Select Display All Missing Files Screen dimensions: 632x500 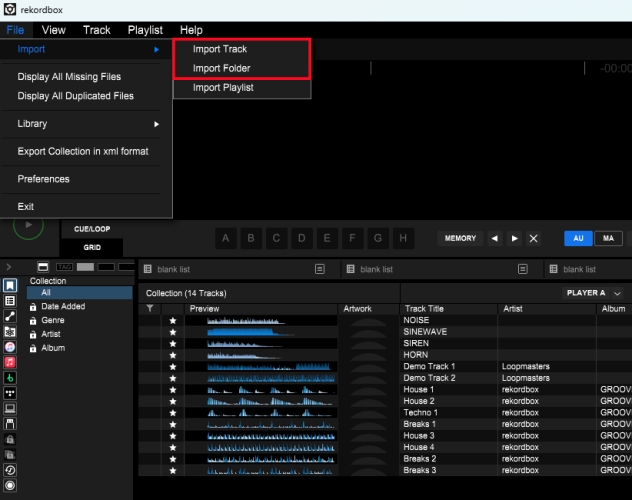click(x=86, y=77)
